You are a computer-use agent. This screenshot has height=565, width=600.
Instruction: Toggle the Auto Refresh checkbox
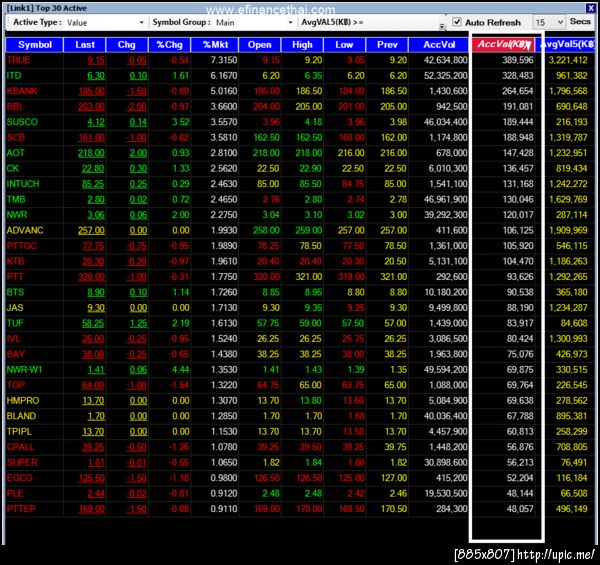click(457, 22)
